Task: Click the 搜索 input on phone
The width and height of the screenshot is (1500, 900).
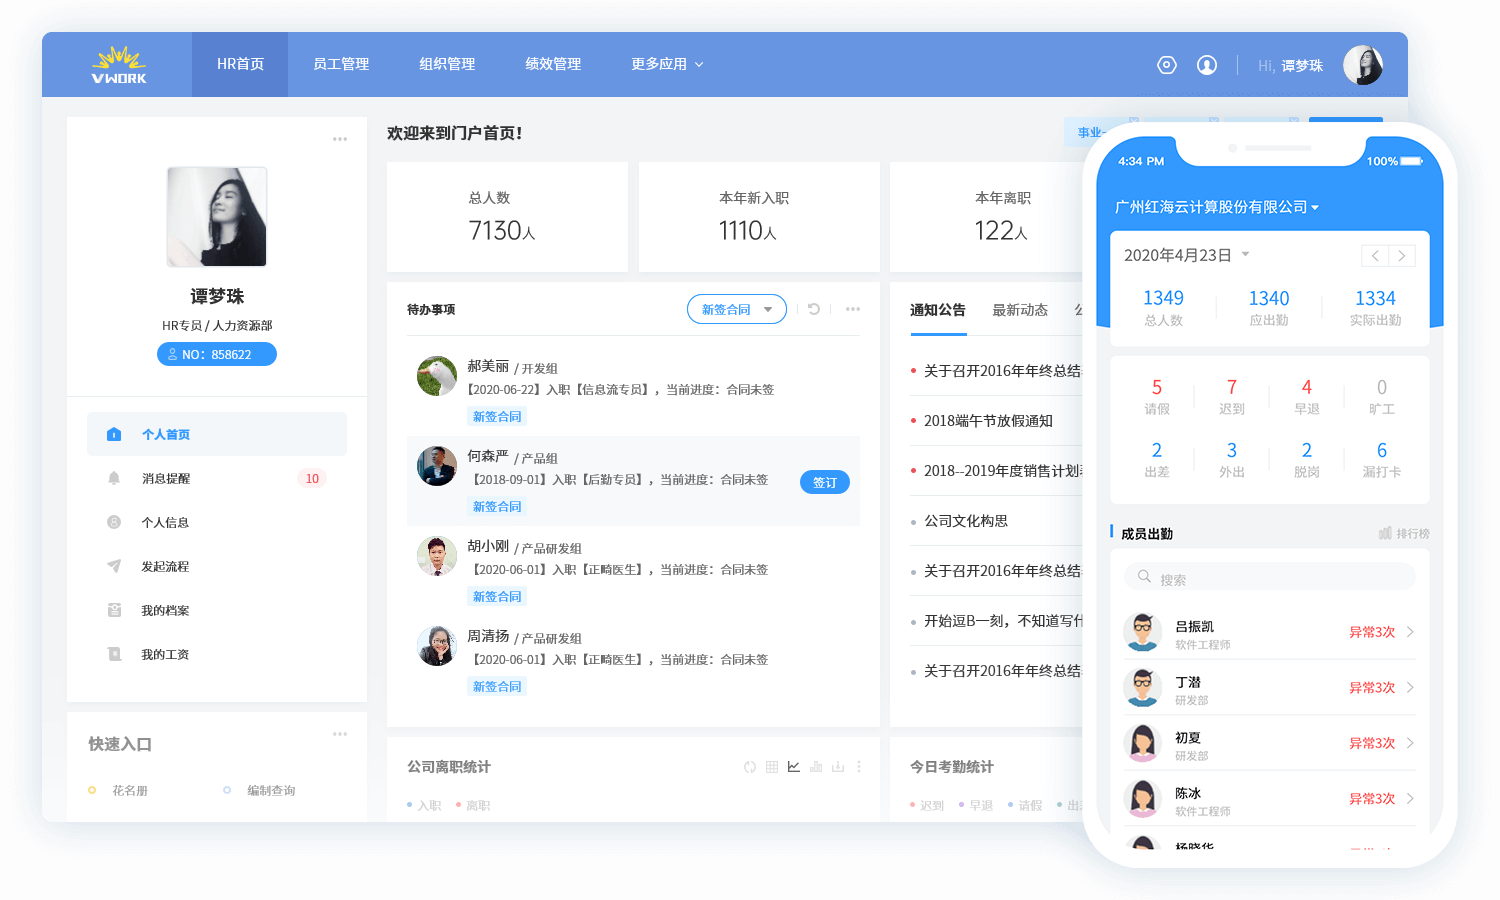Action: coord(1270,577)
